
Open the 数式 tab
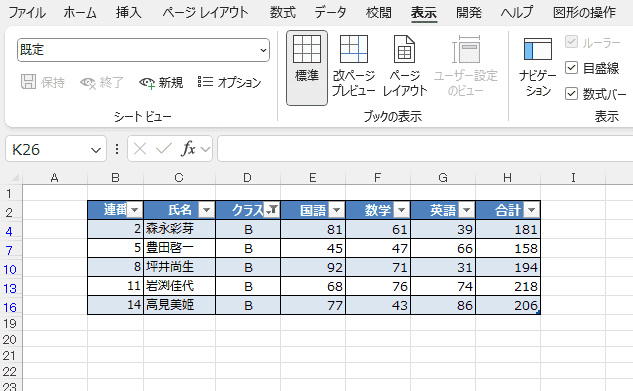coord(283,13)
